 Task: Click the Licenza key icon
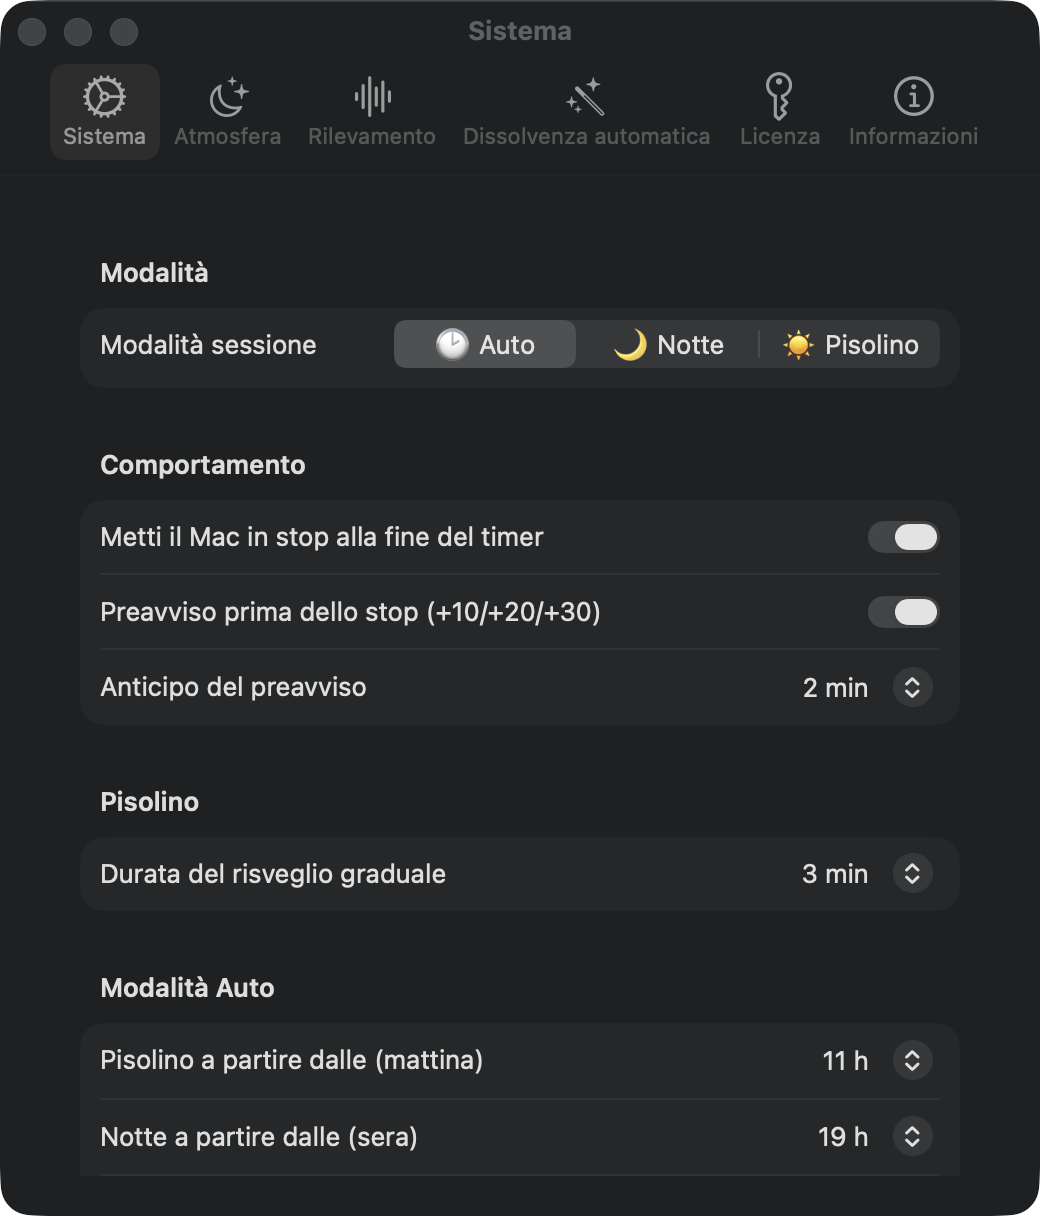(779, 97)
